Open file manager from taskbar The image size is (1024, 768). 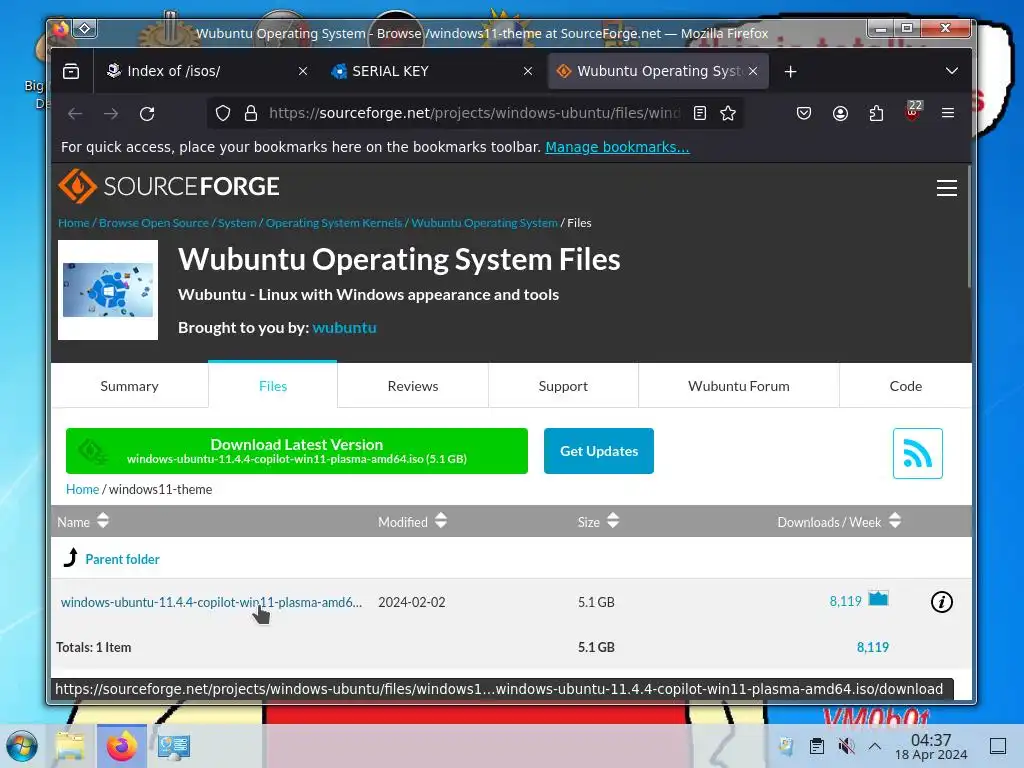[x=70, y=746]
